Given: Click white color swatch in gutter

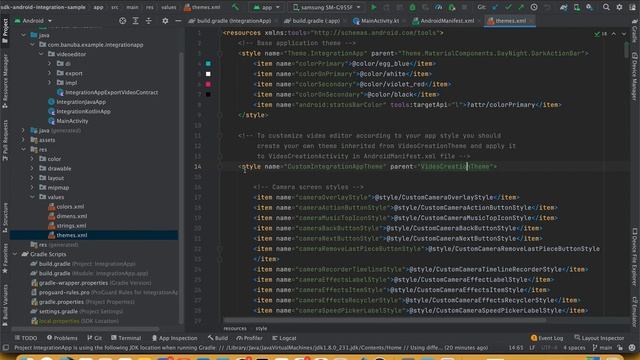Looking at the screenshot, I should (x=208, y=74).
